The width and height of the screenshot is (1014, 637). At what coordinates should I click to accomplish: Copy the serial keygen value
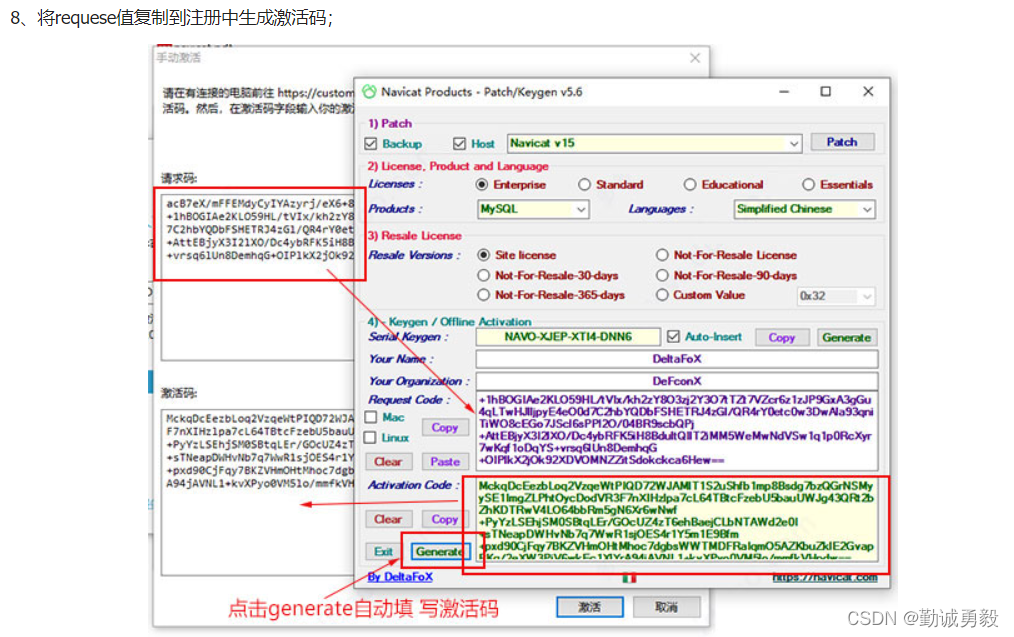tap(781, 338)
